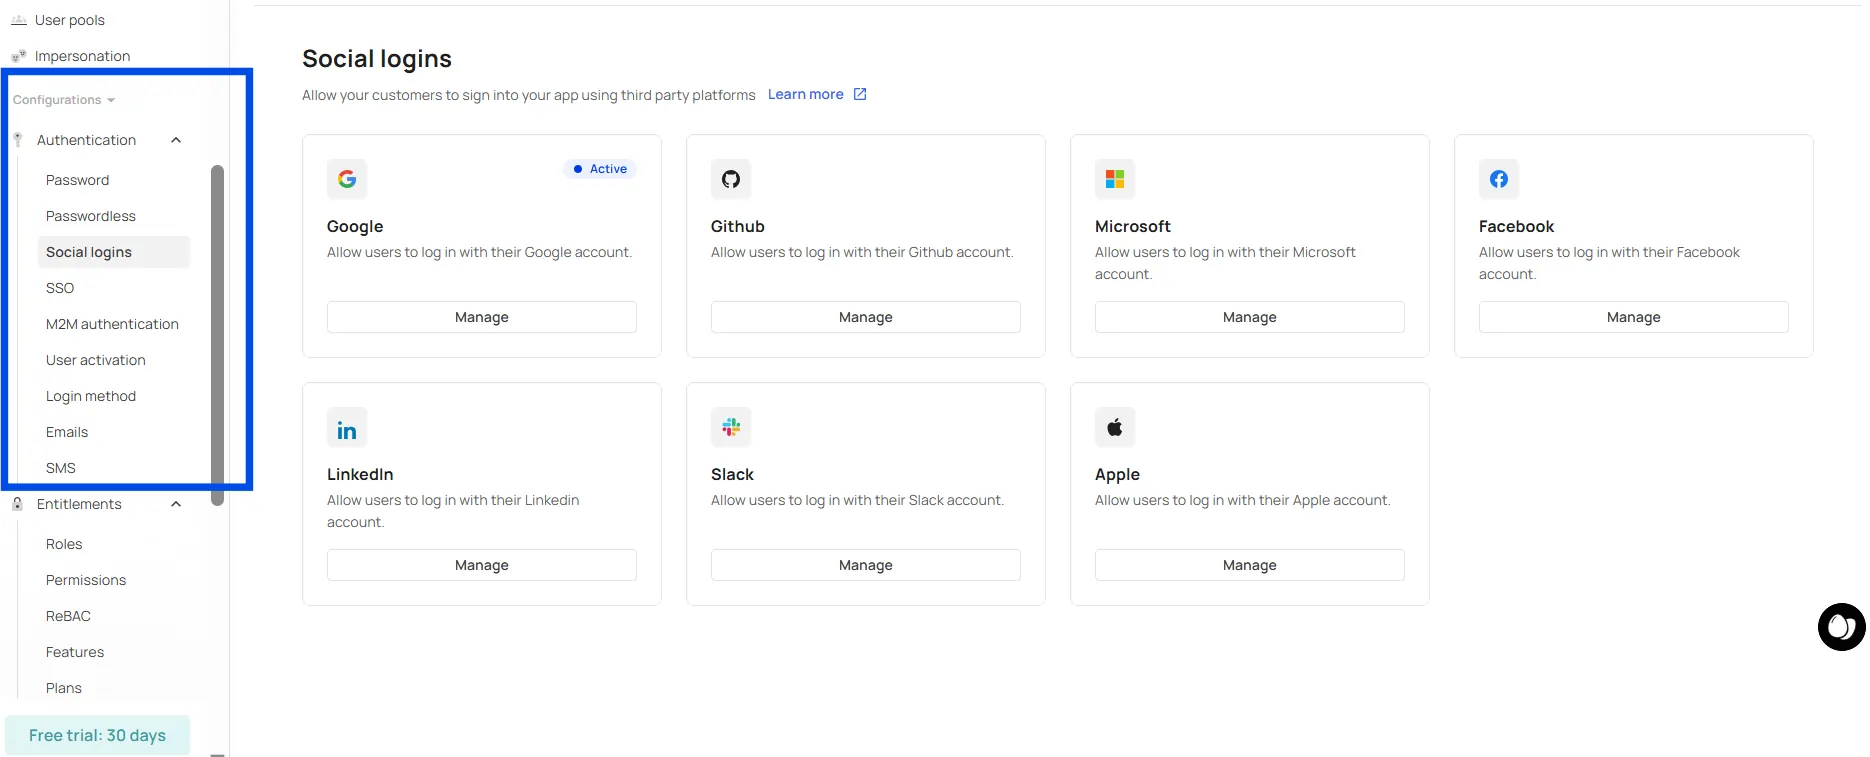
Task: Open the chat support bubble icon
Action: click(1841, 627)
